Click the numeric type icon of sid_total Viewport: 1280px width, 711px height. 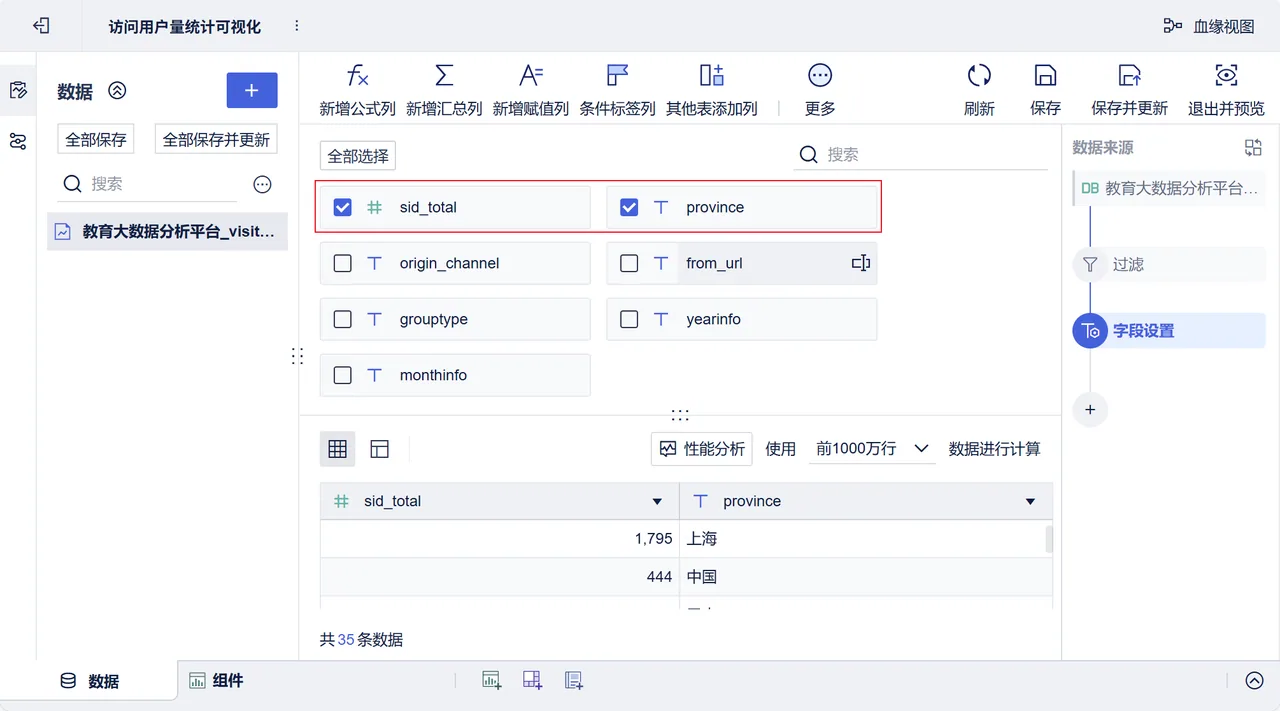pyautogui.click(x=375, y=207)
